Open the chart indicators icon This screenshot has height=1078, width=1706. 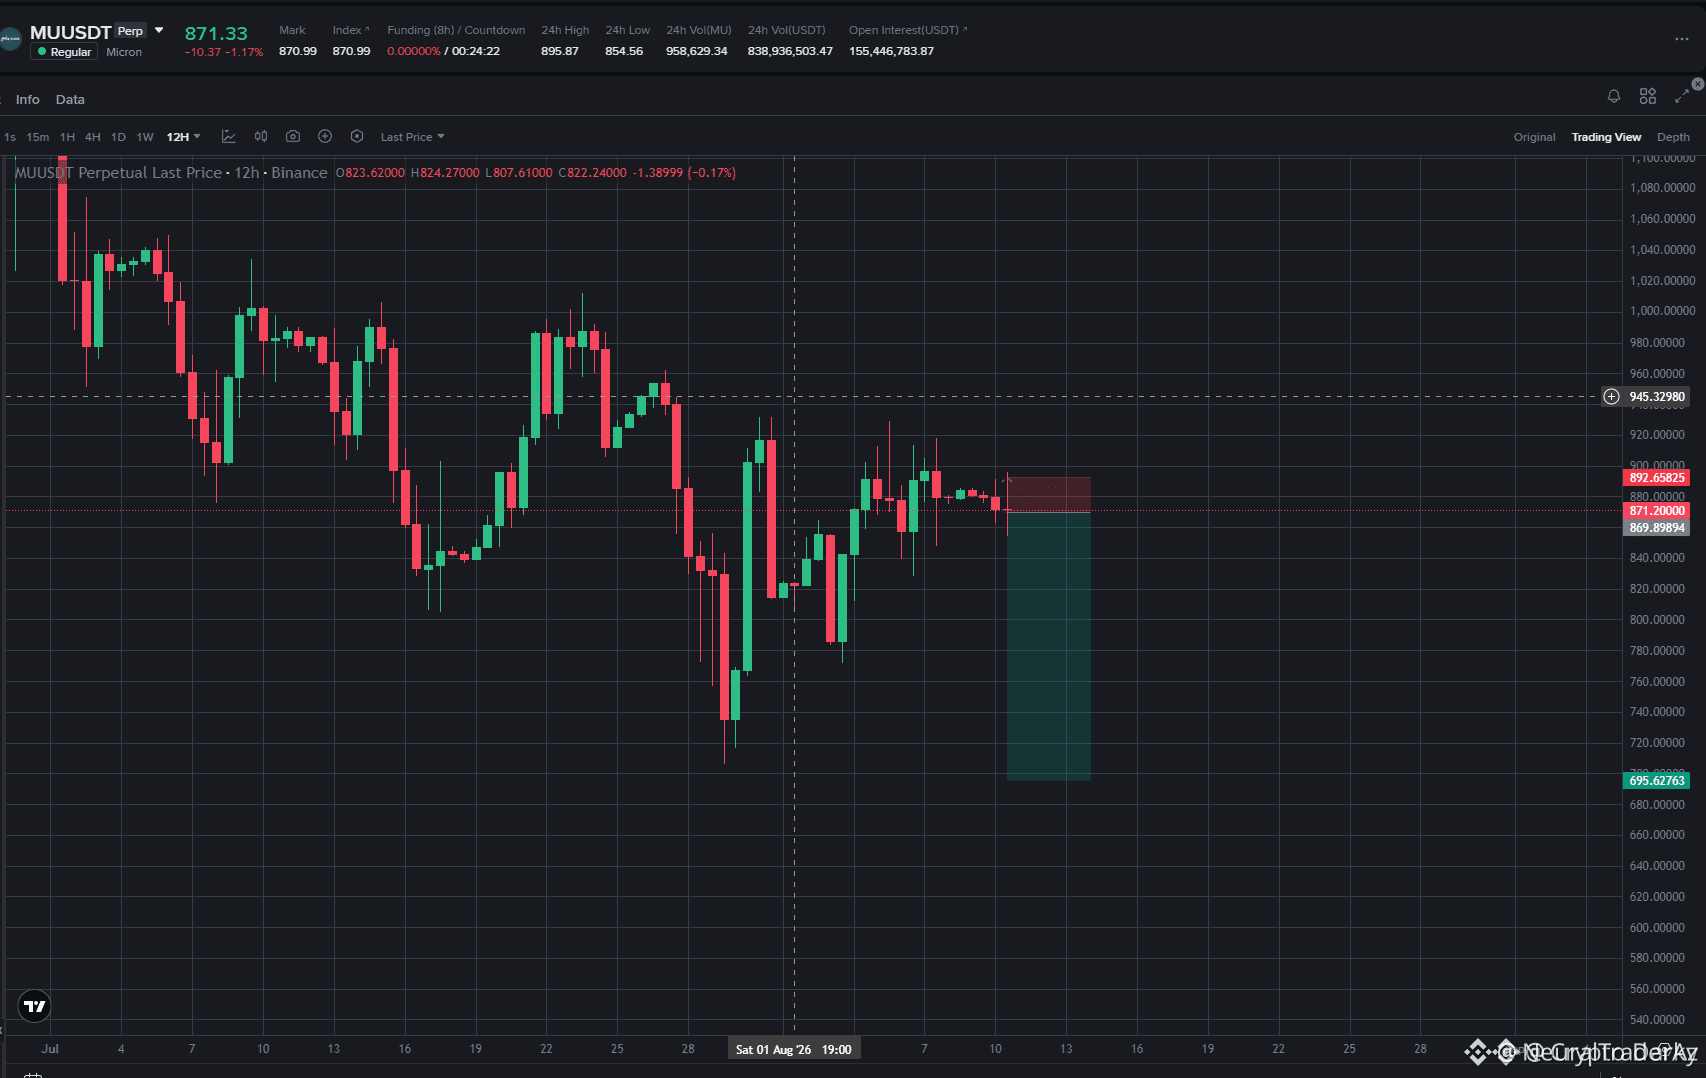point(228,136)
